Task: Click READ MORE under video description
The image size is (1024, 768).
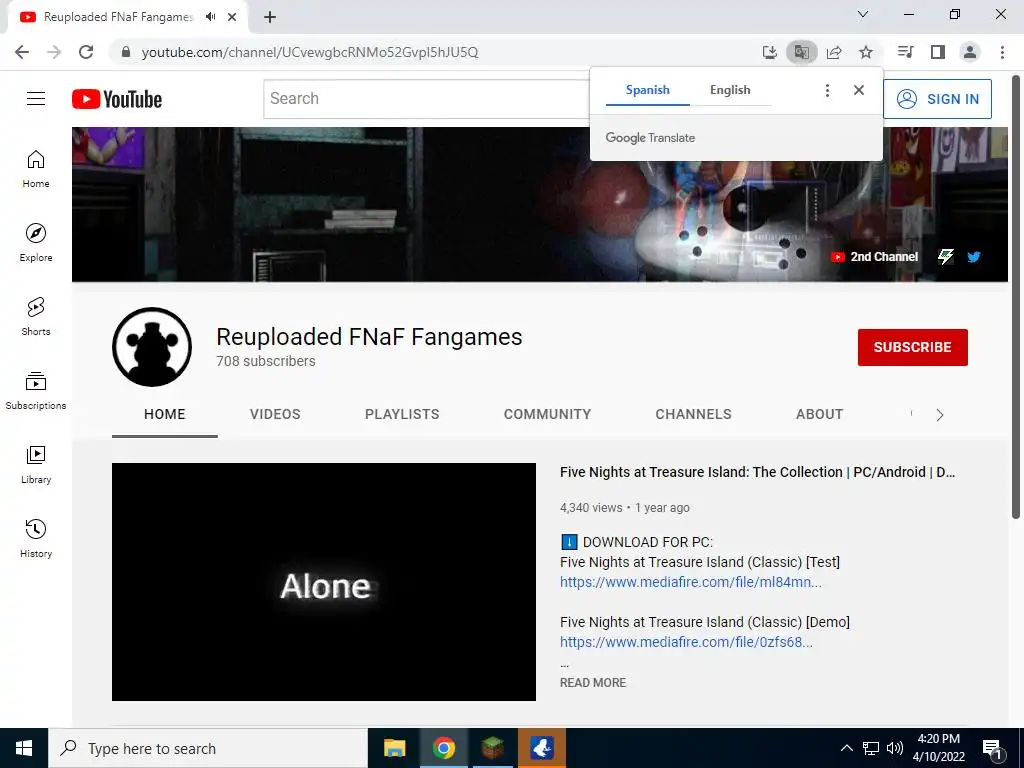Action: pos(593,682)
